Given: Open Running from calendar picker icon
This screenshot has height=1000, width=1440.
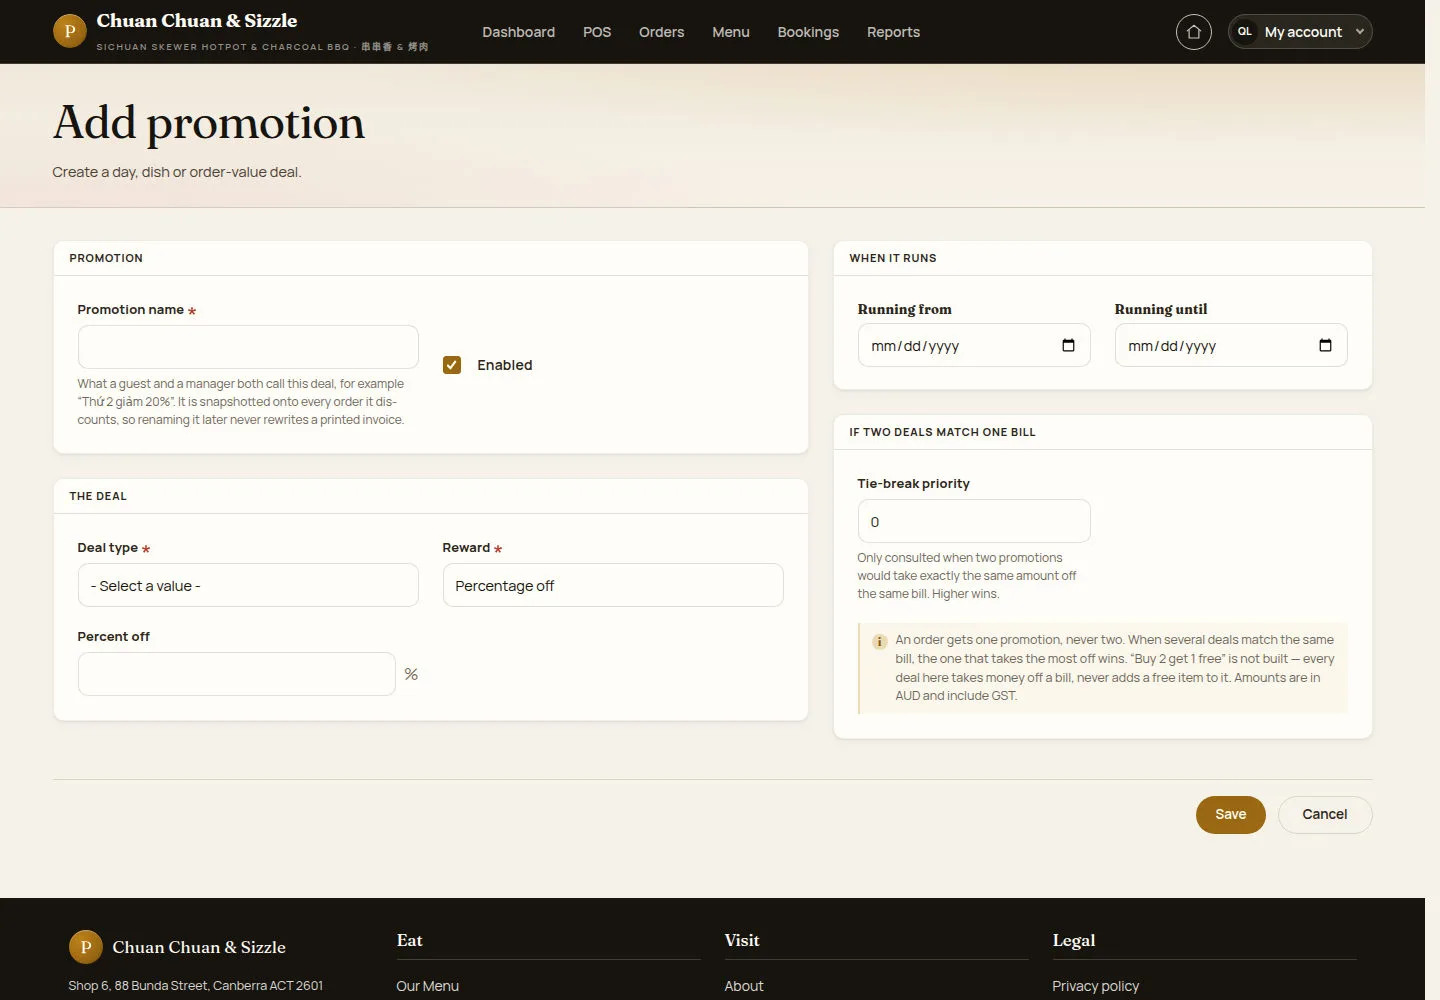Looking at the screenshot, I should tap(1068, 345).
